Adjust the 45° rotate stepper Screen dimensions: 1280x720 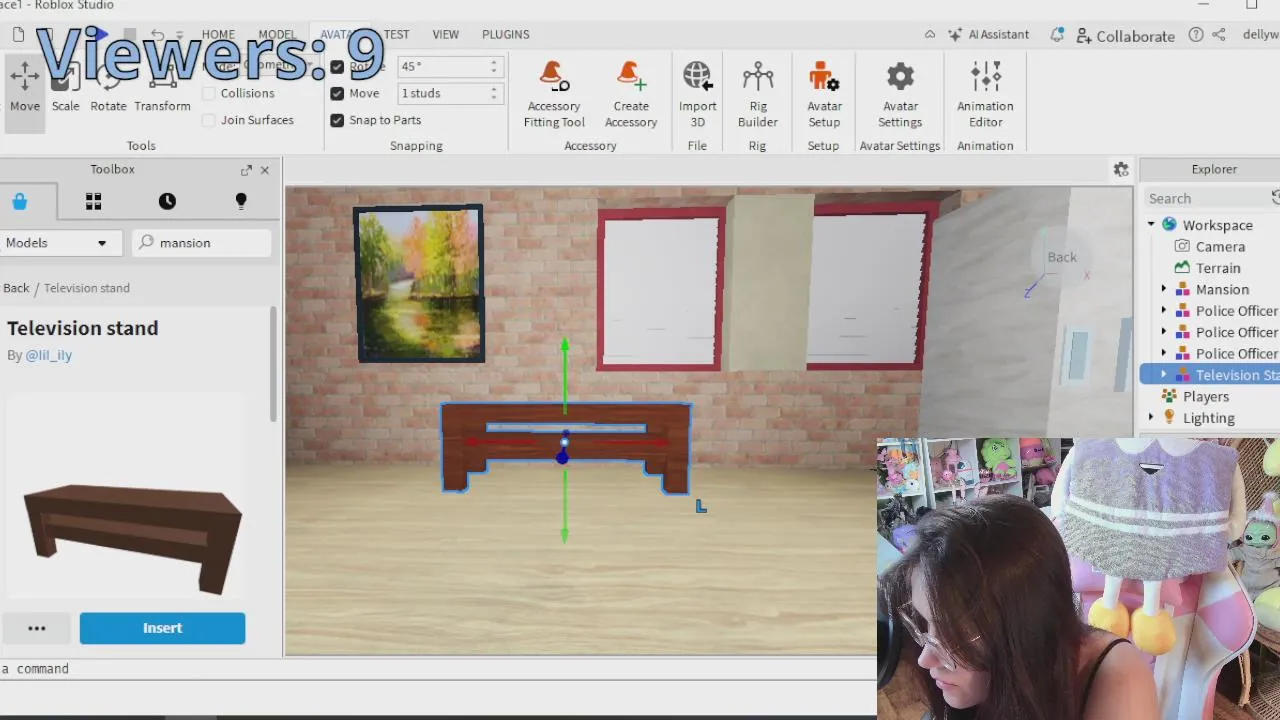494,66
